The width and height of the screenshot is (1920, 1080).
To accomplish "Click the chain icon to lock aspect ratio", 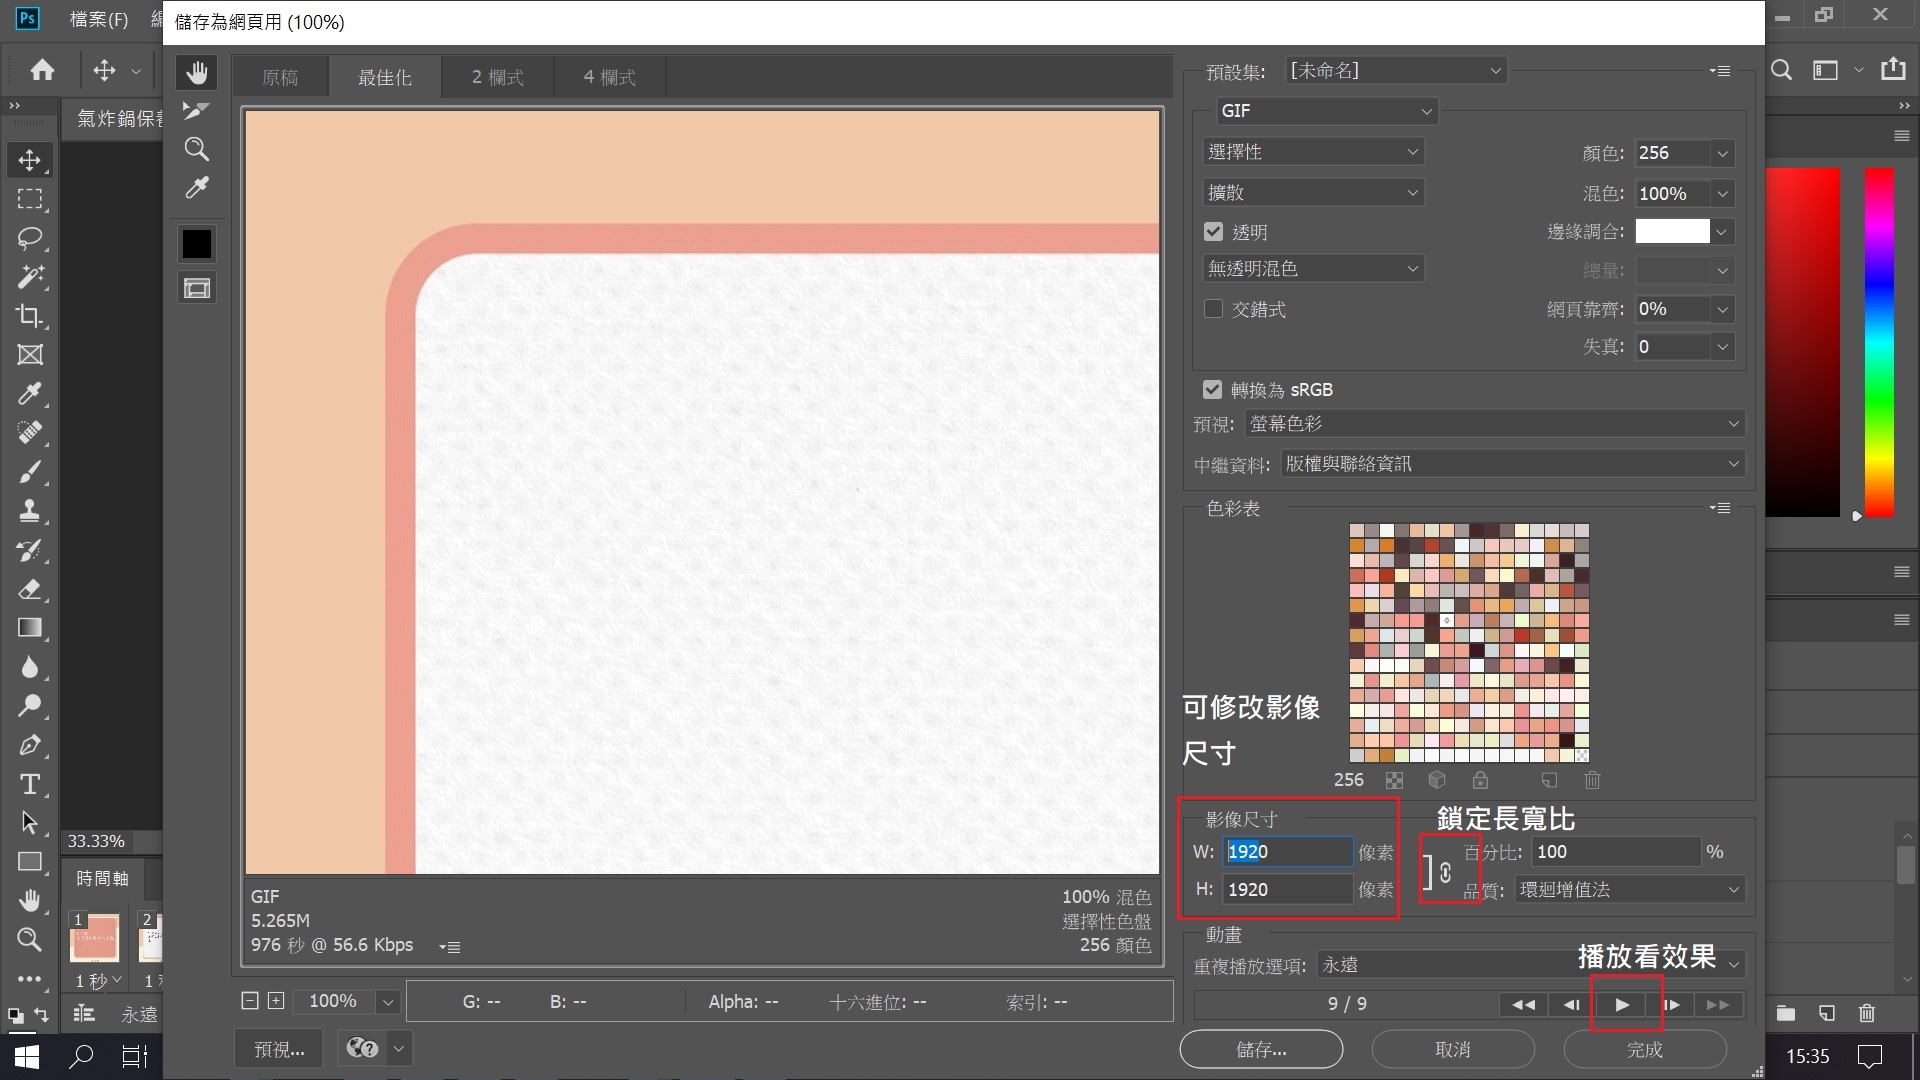I will click(1447, 870).
